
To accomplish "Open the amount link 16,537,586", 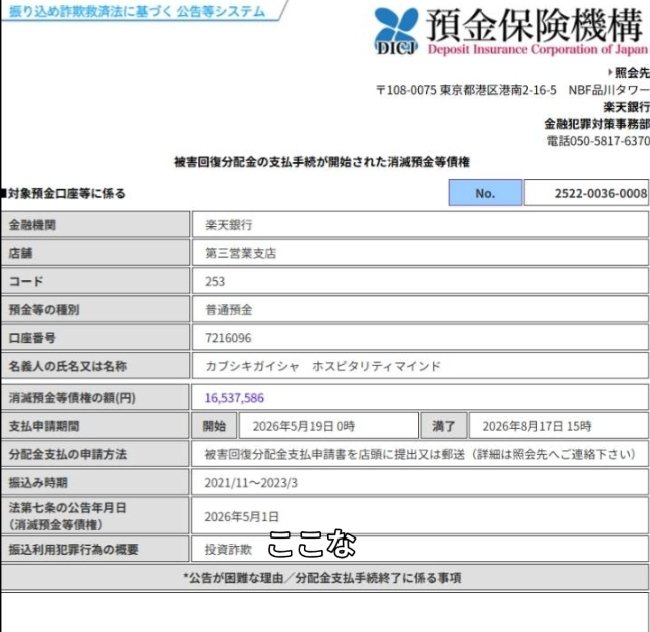I will tap(234, 398).
